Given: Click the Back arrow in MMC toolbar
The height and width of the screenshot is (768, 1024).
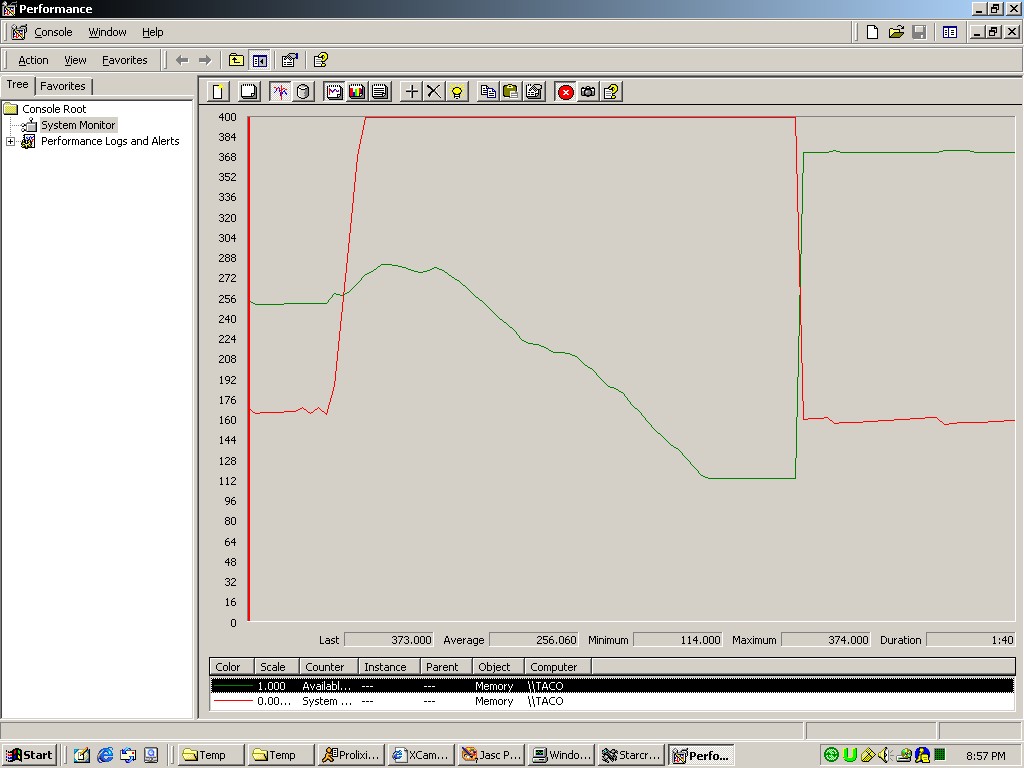Looking at the screenshot, I should point(182,60).
